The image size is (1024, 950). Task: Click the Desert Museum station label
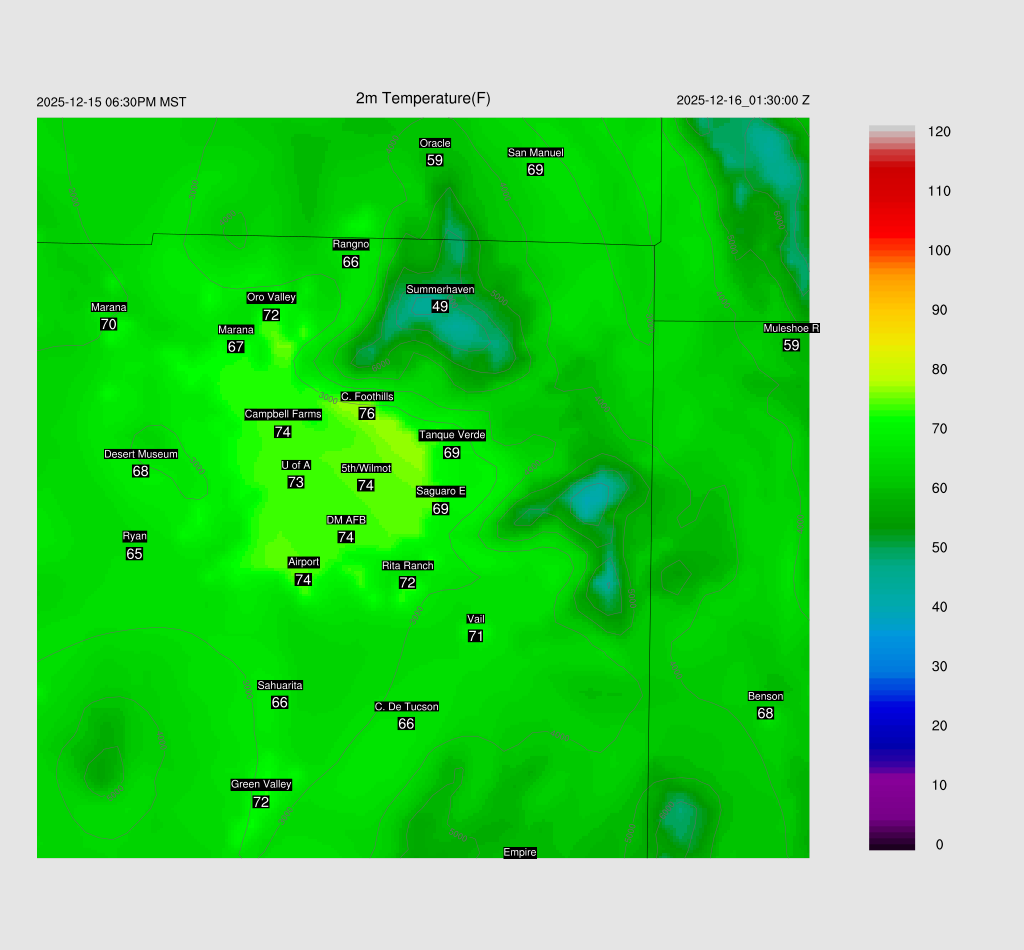(x=140, y=454)
